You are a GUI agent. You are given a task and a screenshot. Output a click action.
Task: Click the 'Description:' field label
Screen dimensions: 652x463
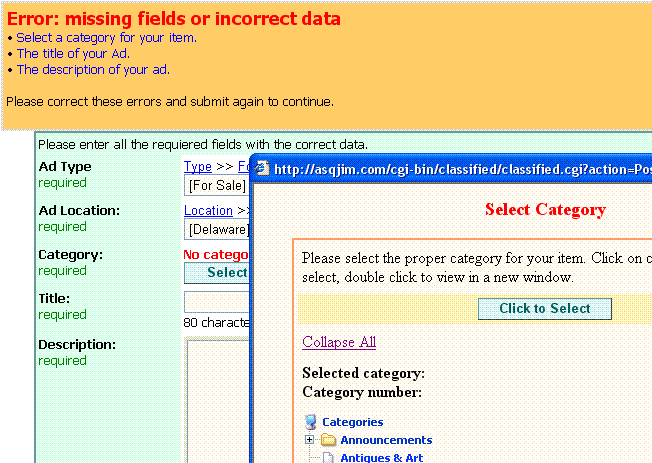tap(77, 345)
